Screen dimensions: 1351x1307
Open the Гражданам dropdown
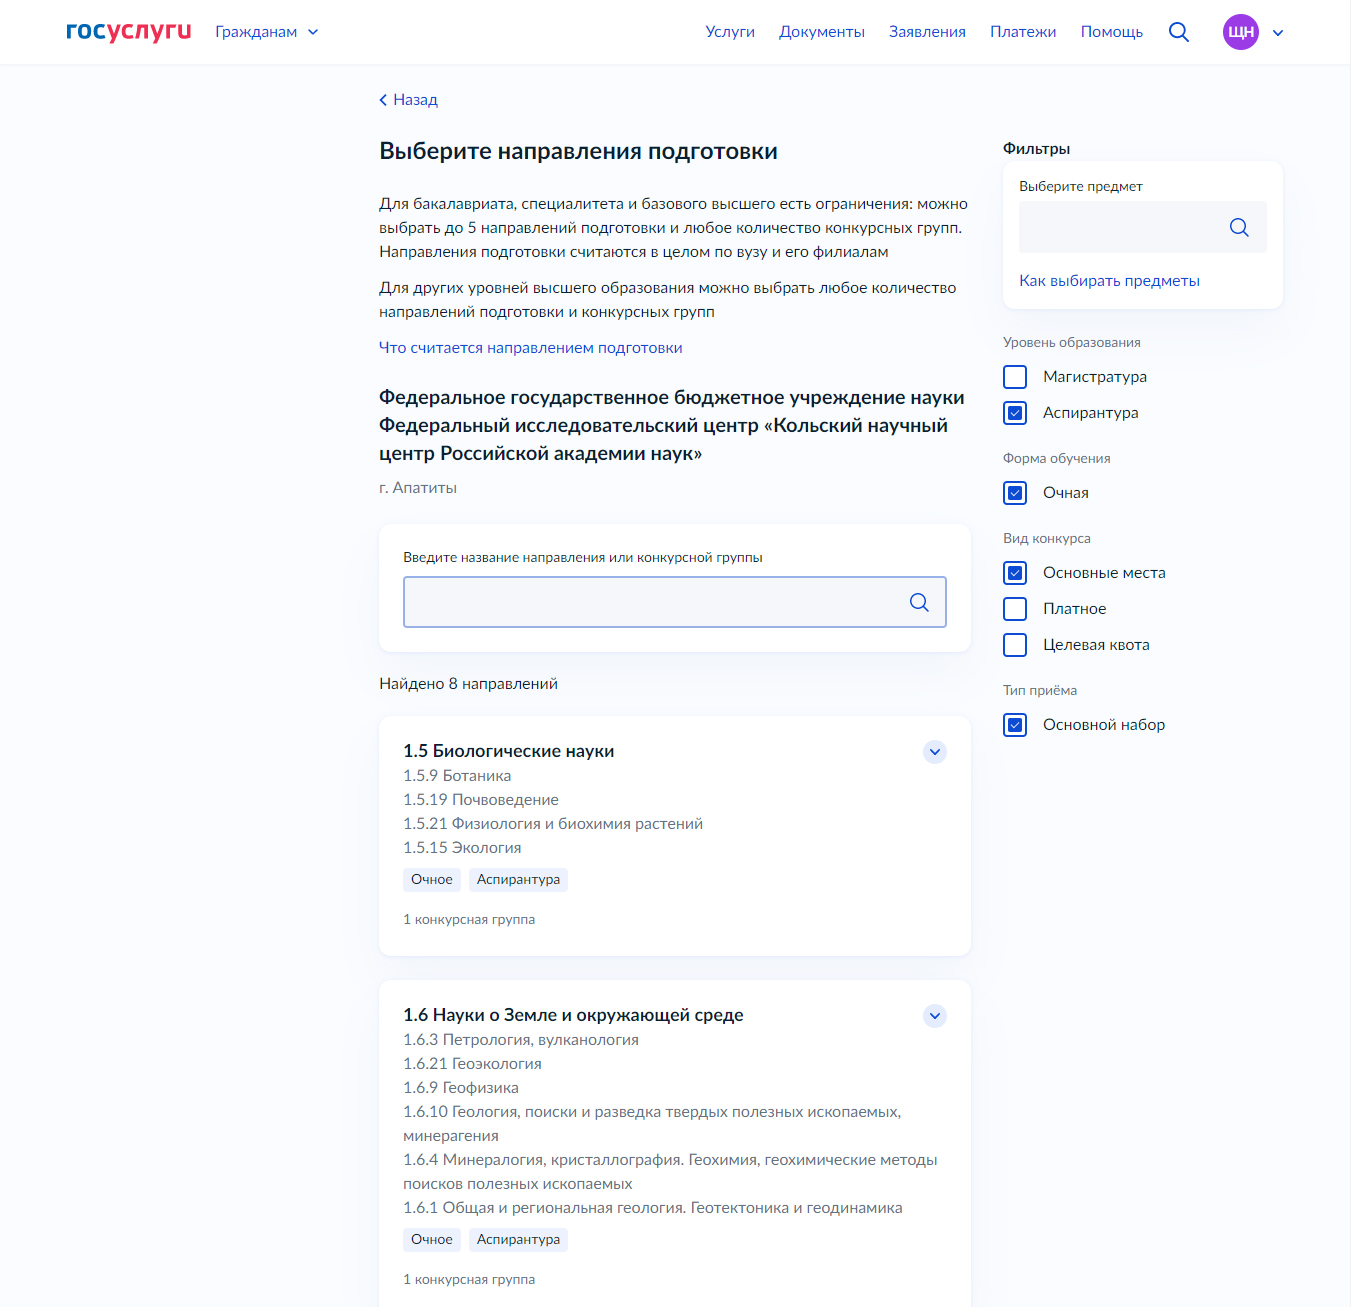[x=267, y=32]
